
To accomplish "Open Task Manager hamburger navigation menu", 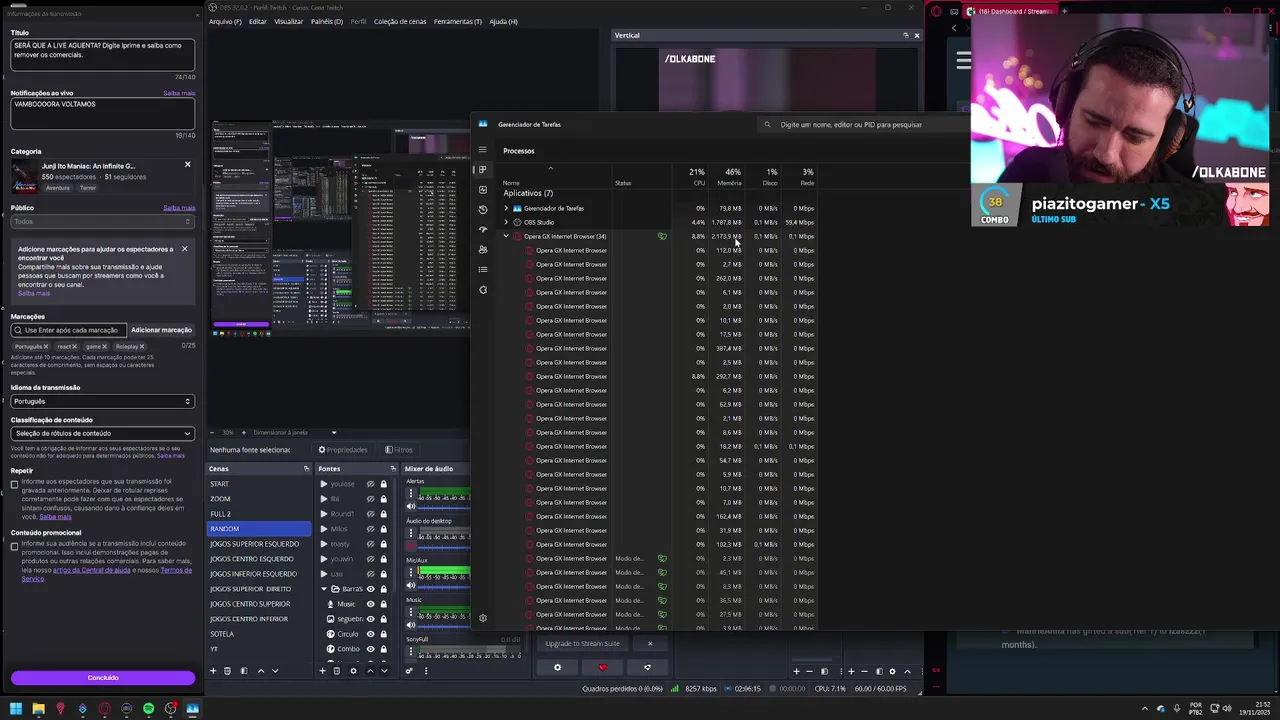I will (x=482, y=150).
